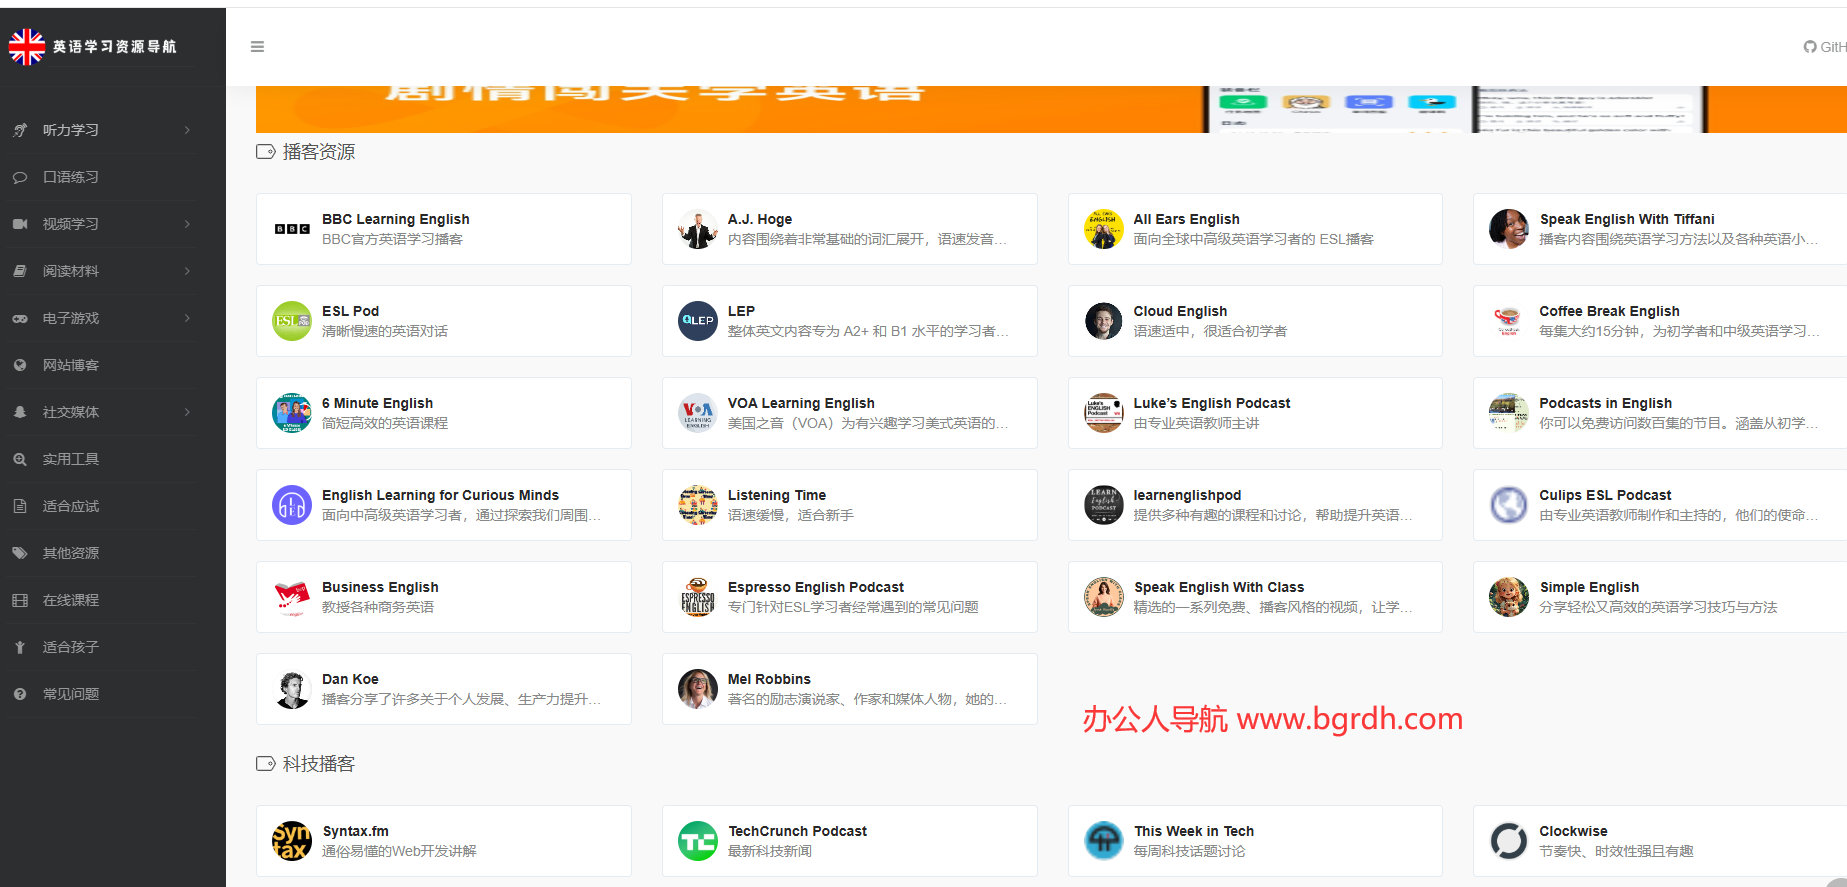1847x887 pixels.
Task: Click the BBC Learning English logo icon
Action: click(x=292, y=229)
